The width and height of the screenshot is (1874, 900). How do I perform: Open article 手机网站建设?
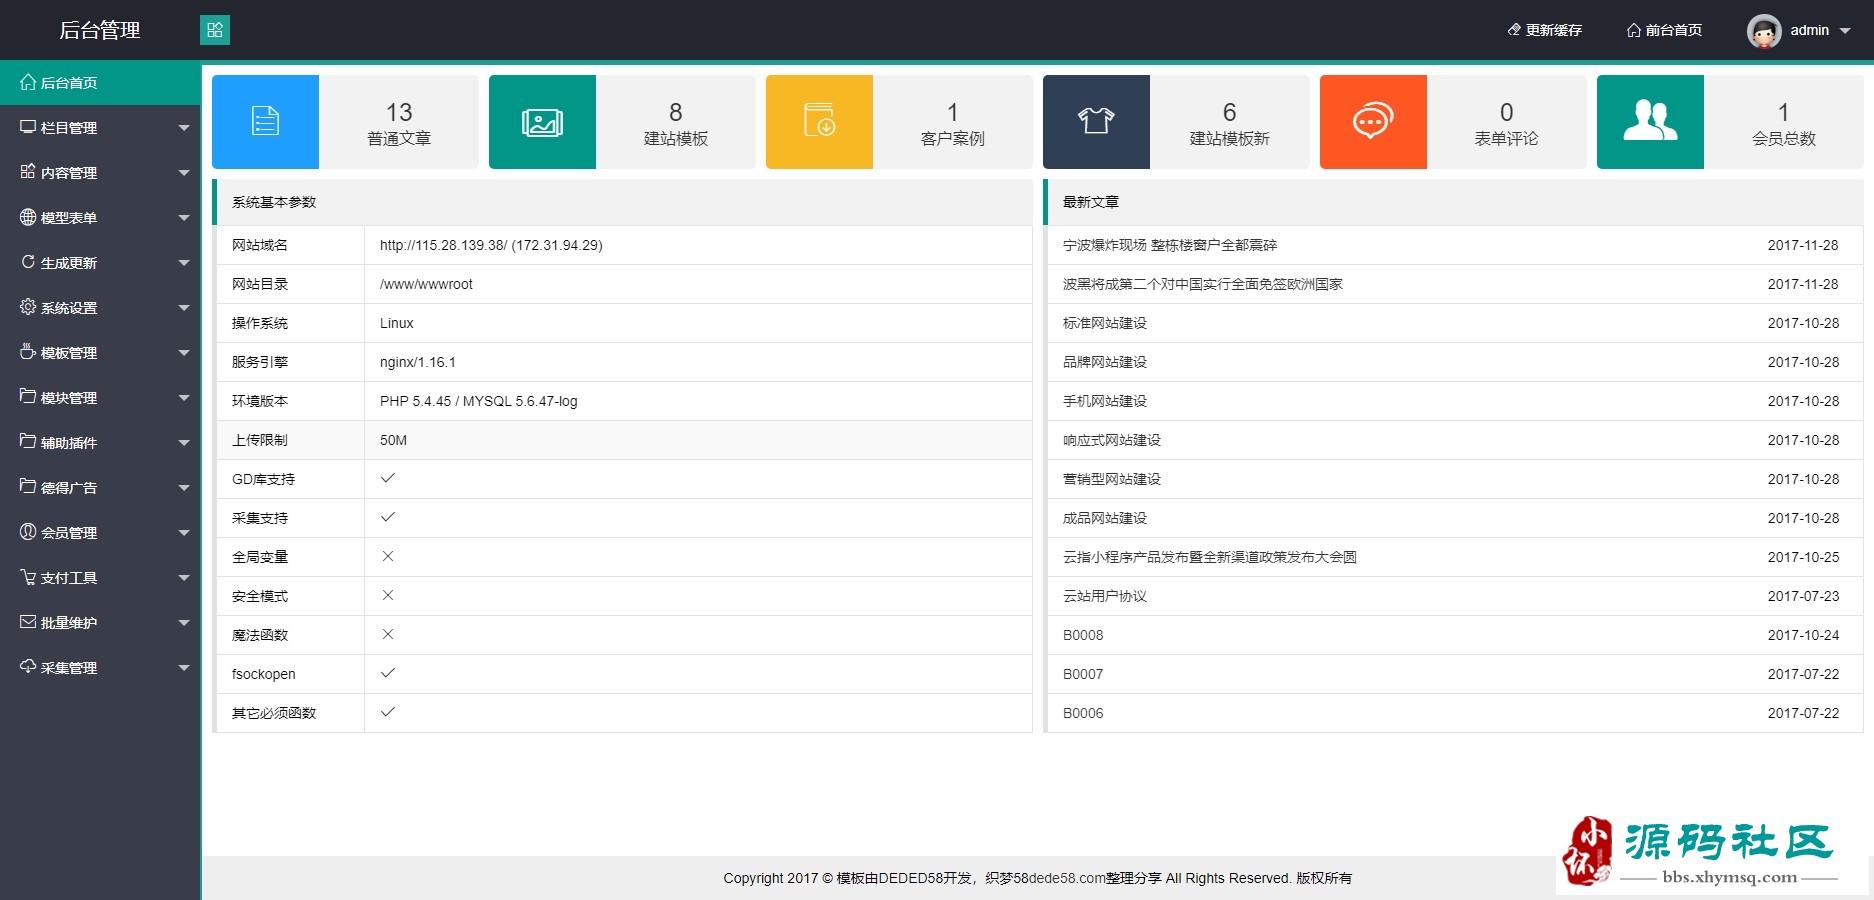coord(1105,401)
